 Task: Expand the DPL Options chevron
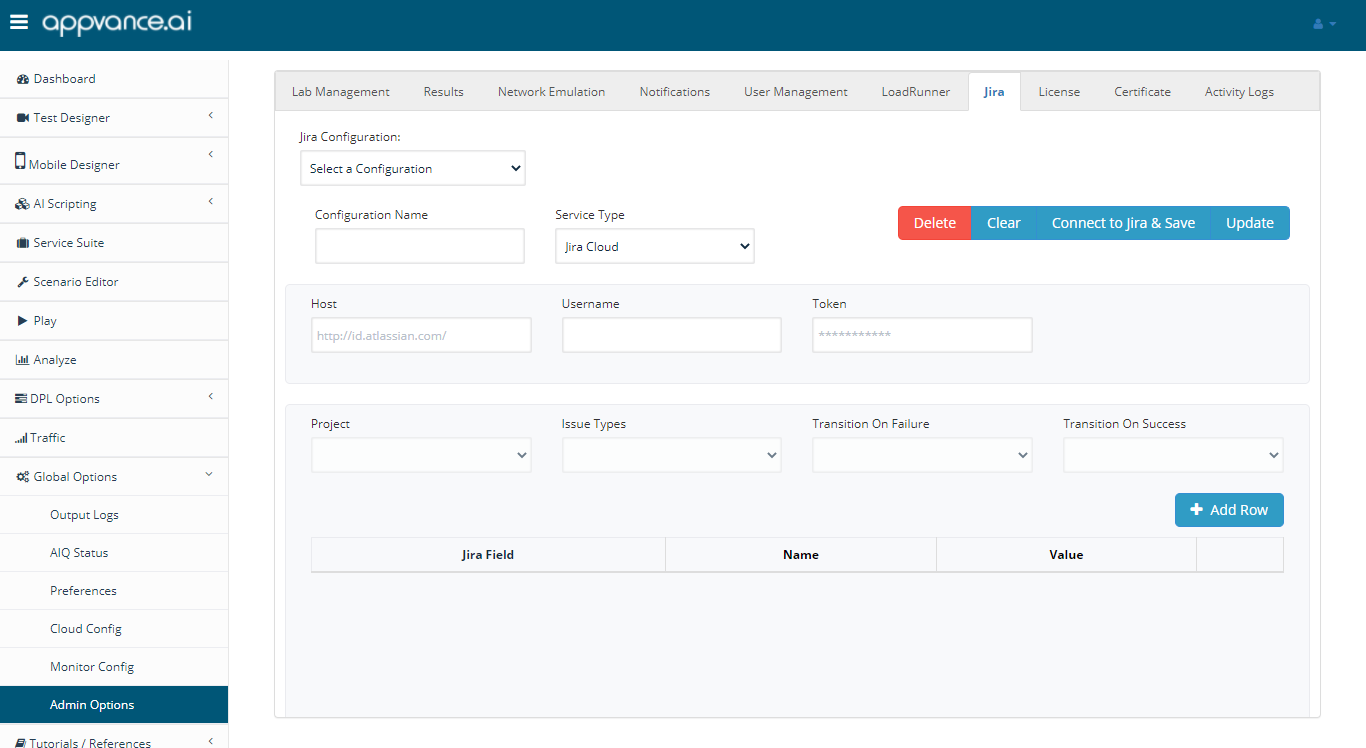pyautogui.click(x=210, y=397)
